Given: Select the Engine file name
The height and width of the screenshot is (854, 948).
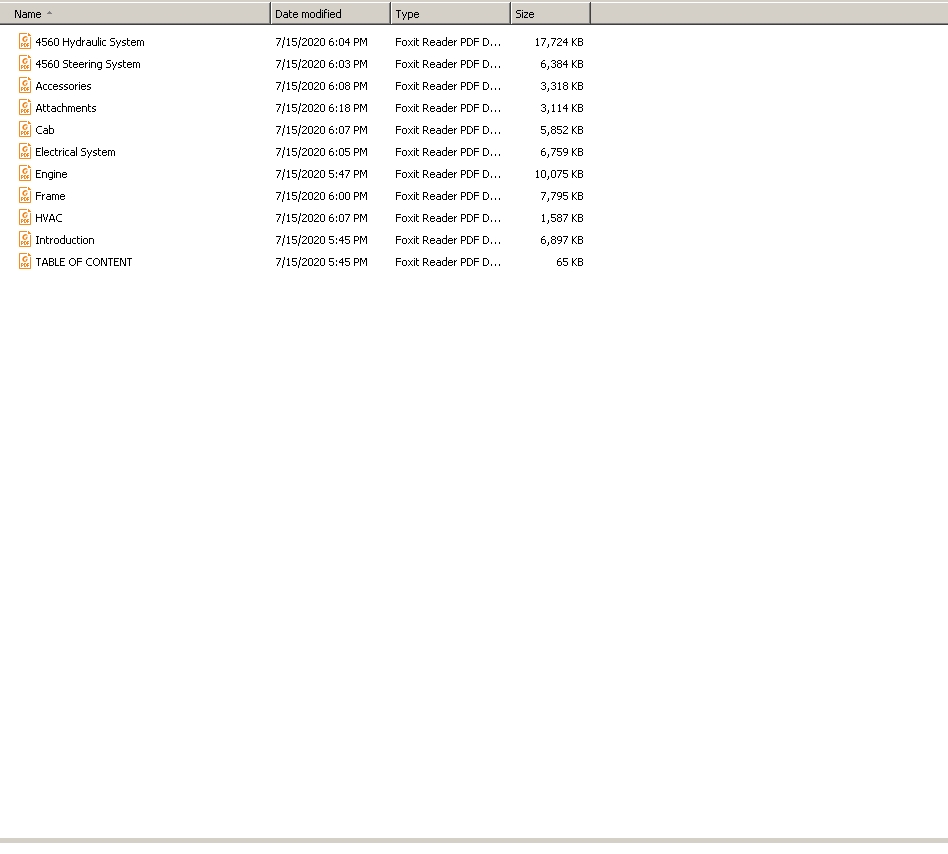Looking at the screenshot, I should tap(51, 174).
